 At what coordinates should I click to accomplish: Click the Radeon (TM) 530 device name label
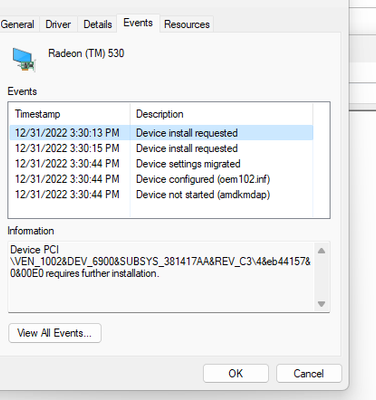point(86,53)
